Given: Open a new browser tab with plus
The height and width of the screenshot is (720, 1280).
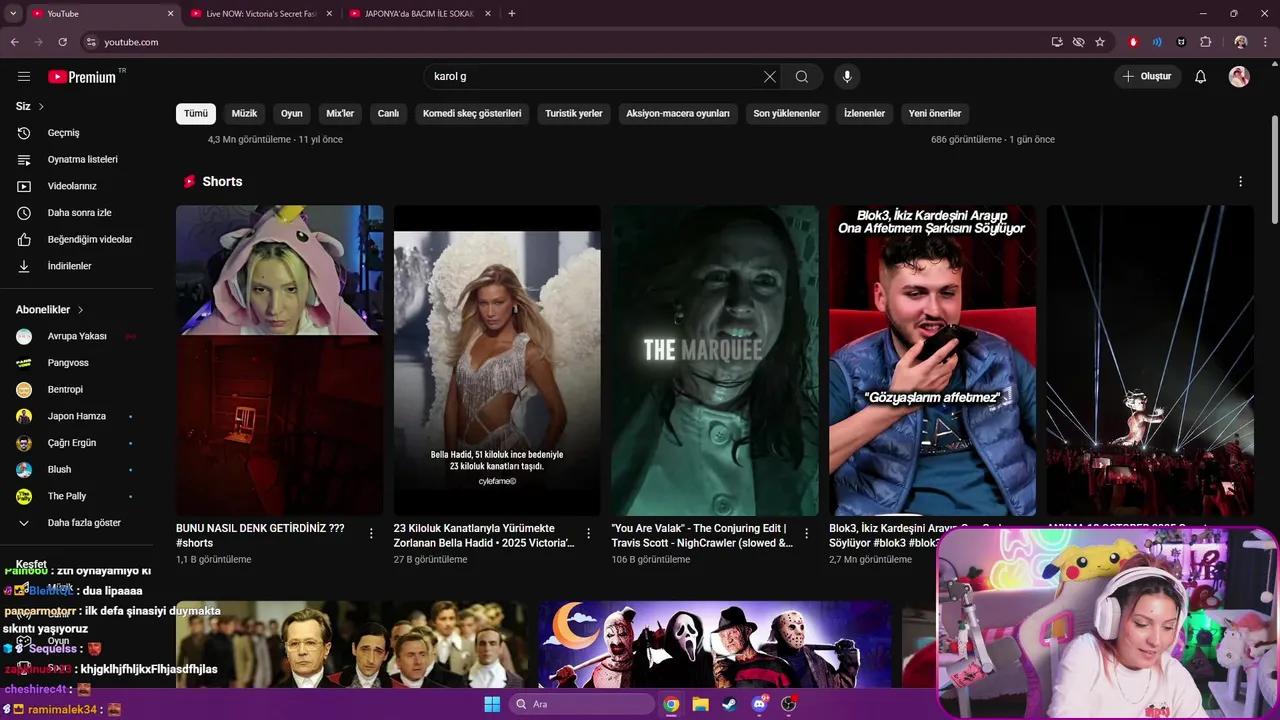Looking at the screenshot, I should (512, 14).
